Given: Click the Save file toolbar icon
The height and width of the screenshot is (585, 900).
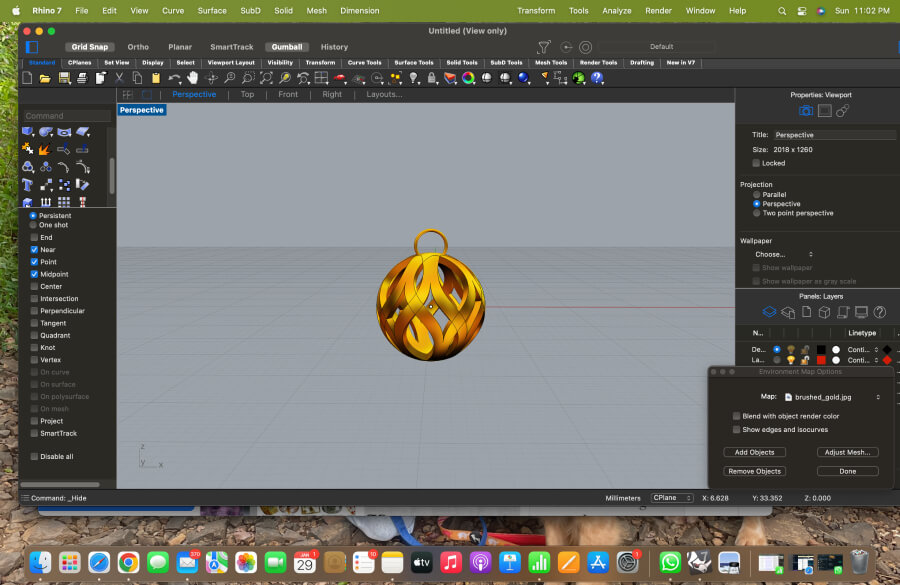Looking at the screenshot, I should click(x=64, y=78).
